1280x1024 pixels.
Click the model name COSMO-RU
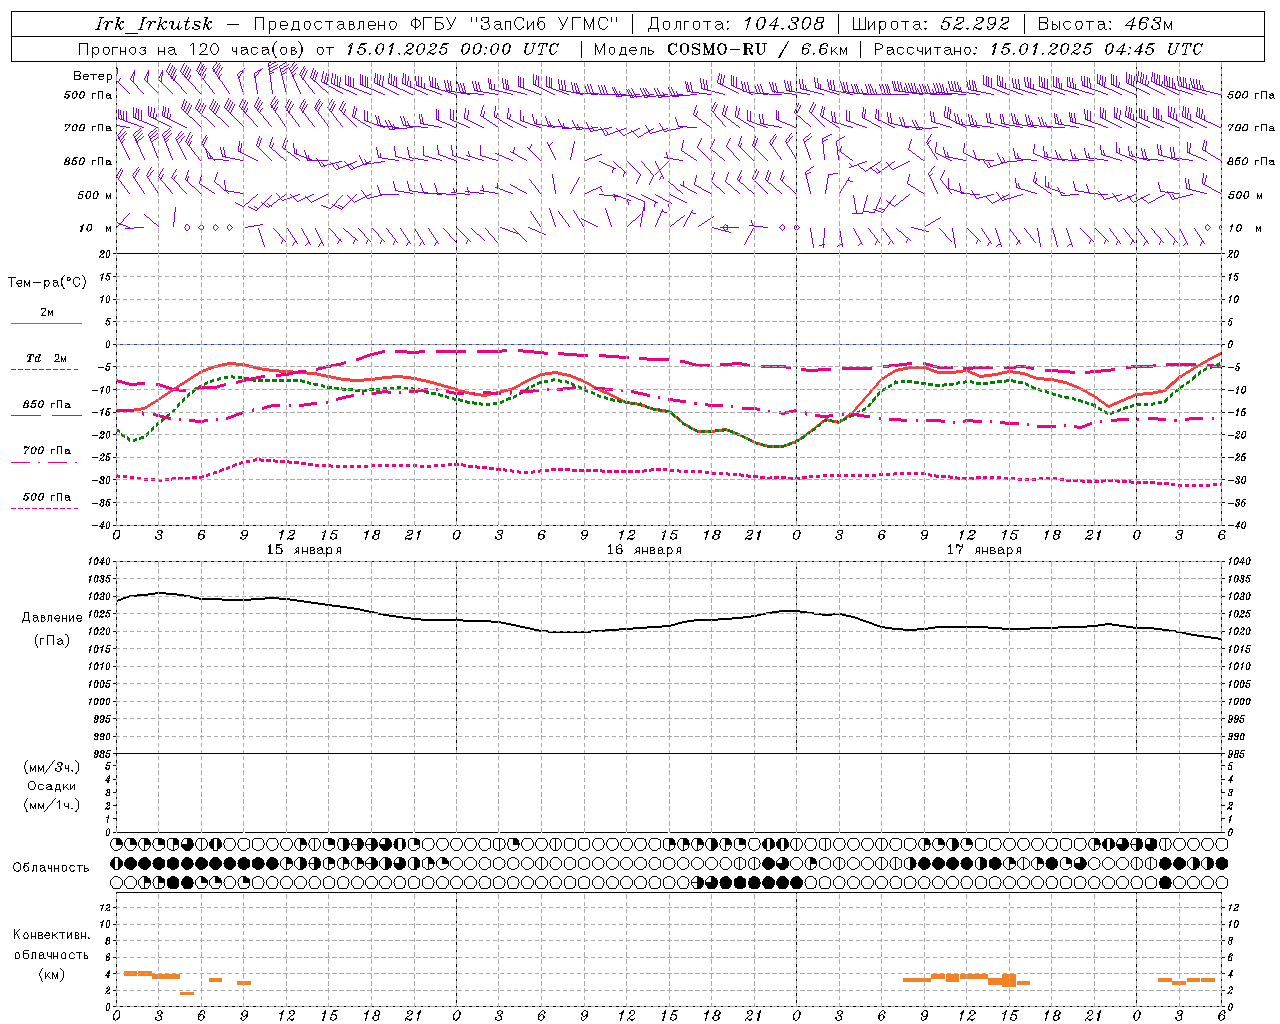pos(716,49)
